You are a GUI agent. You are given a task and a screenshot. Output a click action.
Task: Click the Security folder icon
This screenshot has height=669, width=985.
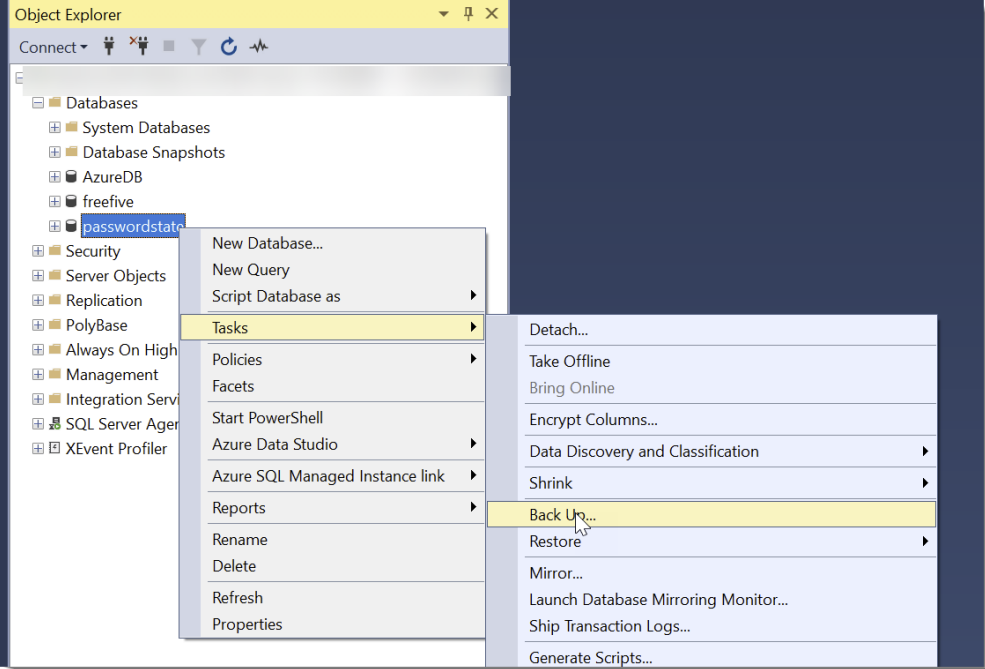coord(55,250)
